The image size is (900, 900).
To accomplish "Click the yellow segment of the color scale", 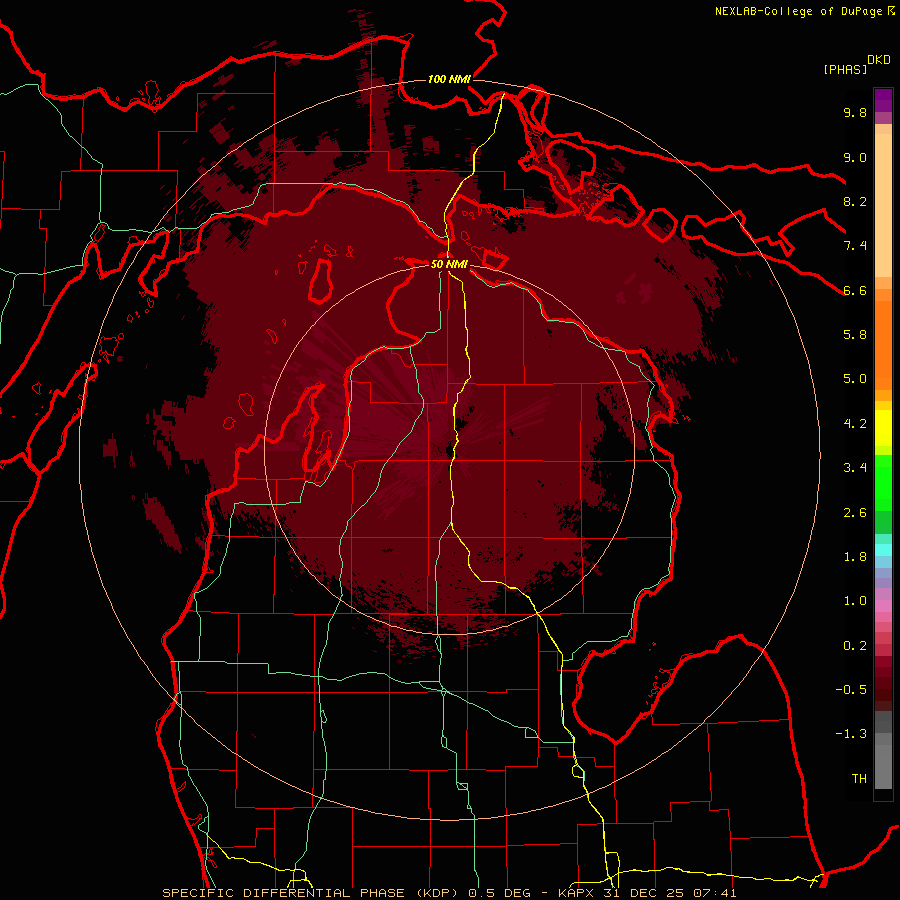I will point(883,428).
